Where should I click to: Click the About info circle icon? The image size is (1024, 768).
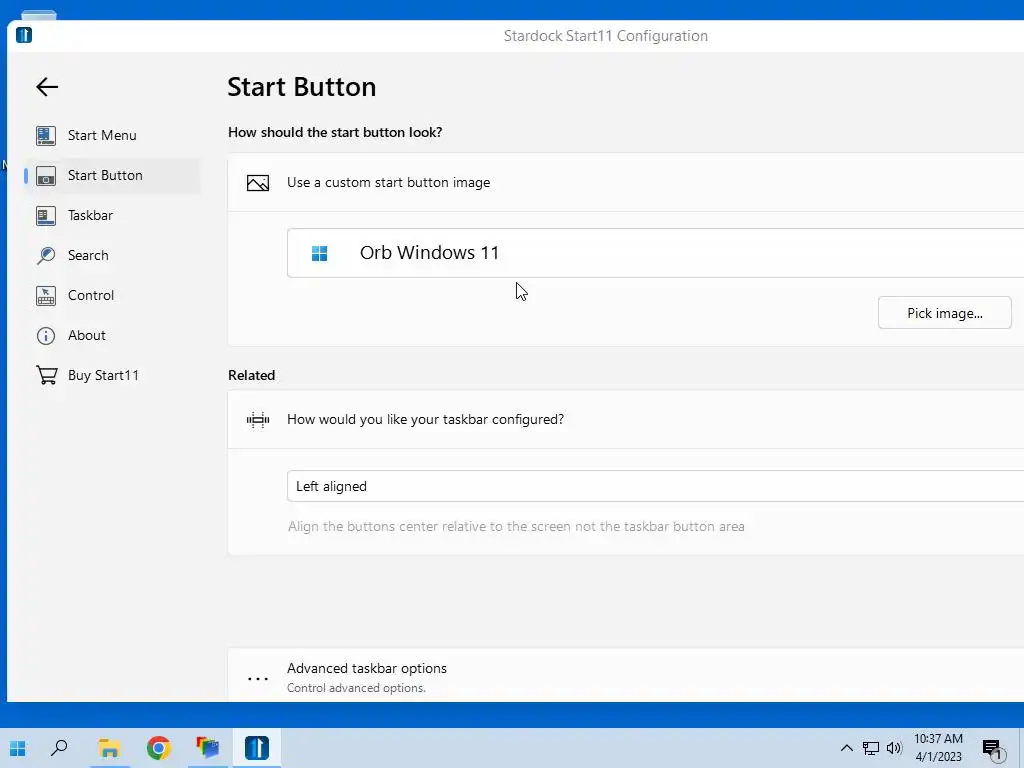tap(46, 336)
